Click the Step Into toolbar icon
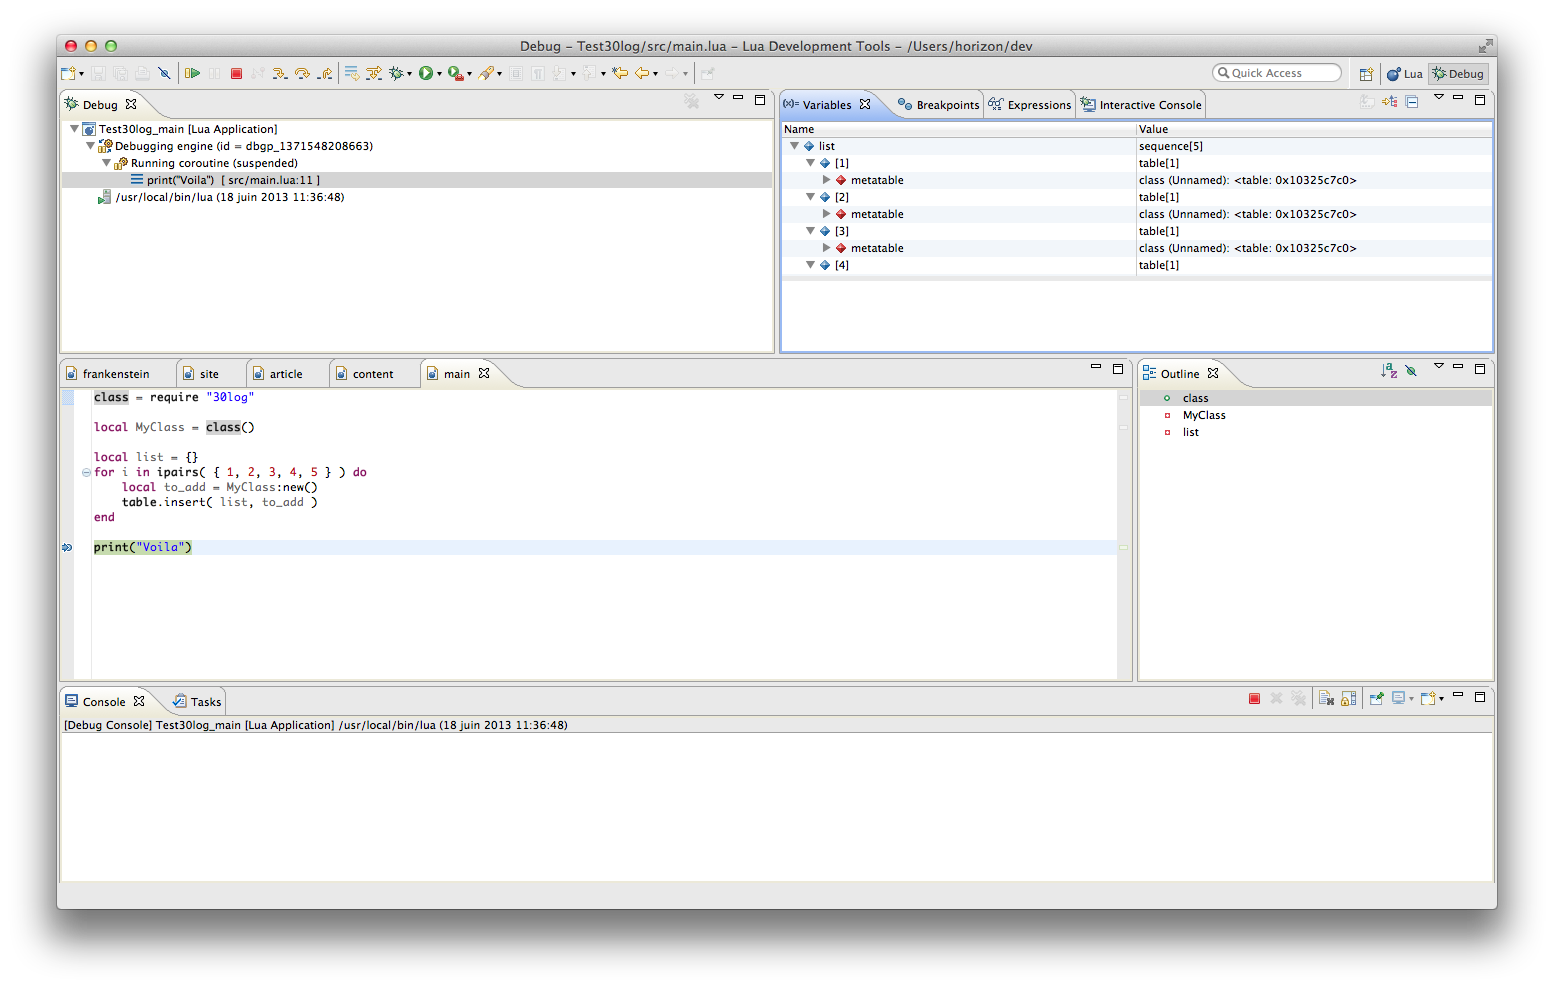Screen dimensions: 1554x988 [279, 73]
